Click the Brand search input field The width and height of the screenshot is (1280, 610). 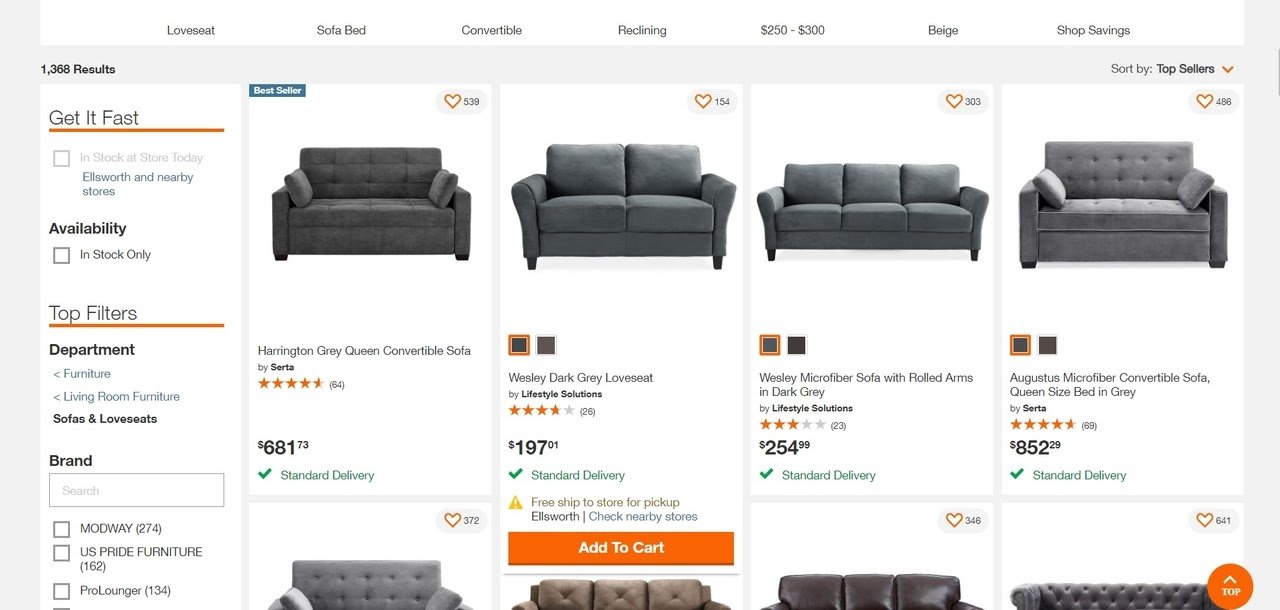pos(136,491)
